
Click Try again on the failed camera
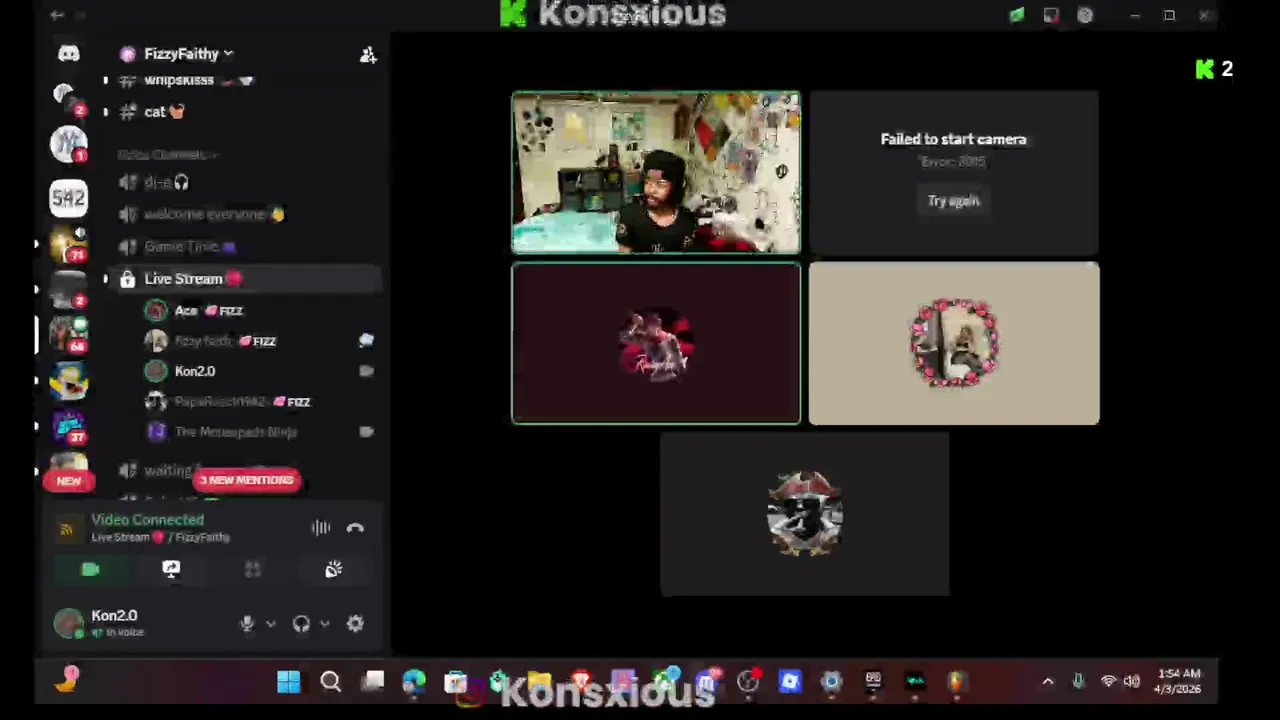(x=953, y=201)
